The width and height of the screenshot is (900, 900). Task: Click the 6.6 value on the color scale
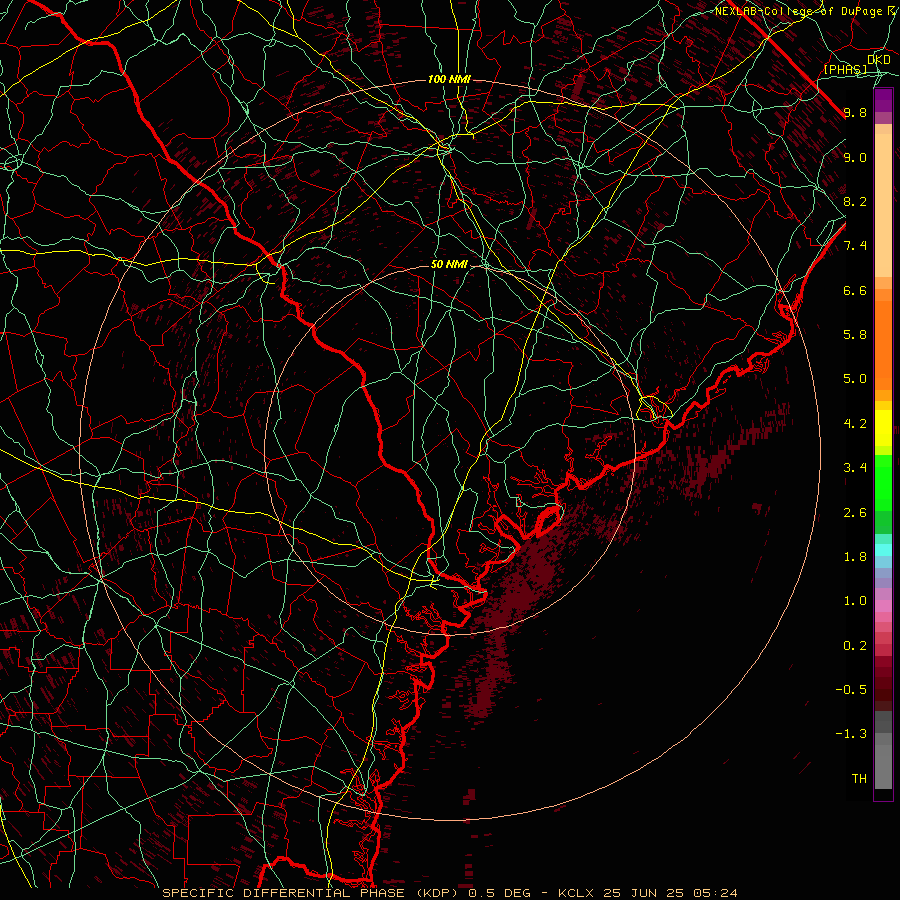(x=855, y=290)
